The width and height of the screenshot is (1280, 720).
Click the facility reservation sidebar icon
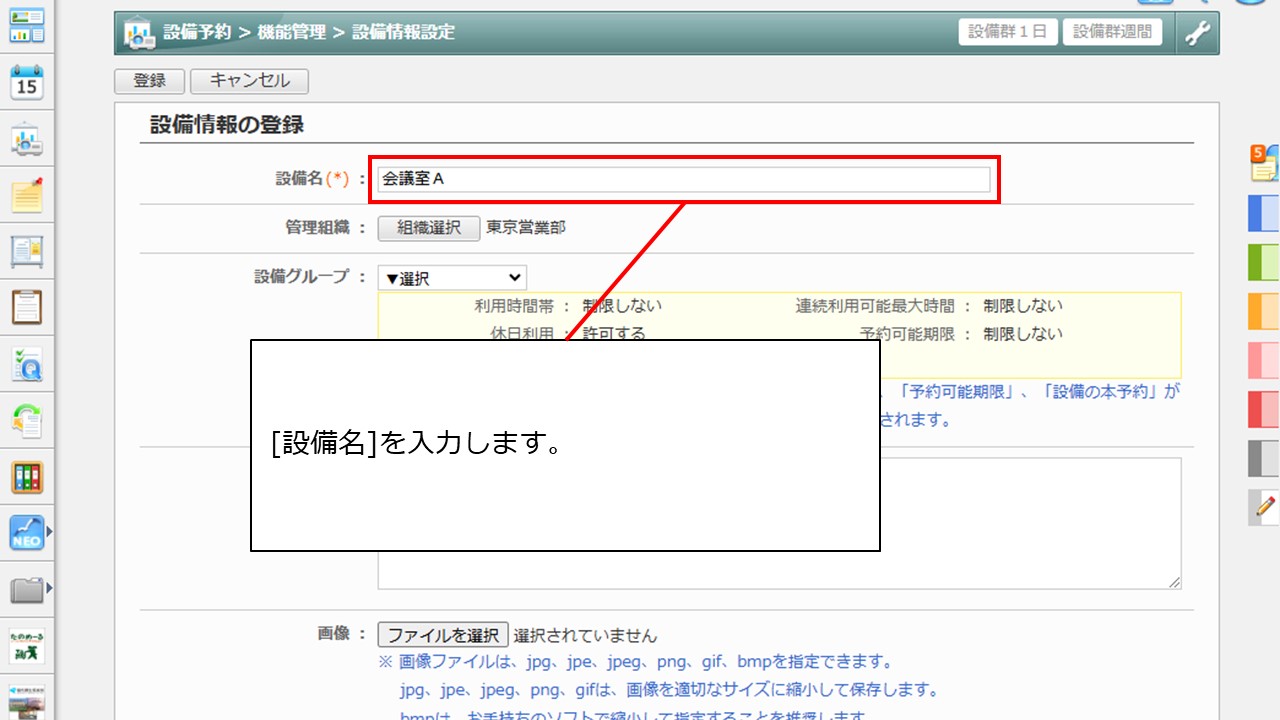tap(27, 140)
